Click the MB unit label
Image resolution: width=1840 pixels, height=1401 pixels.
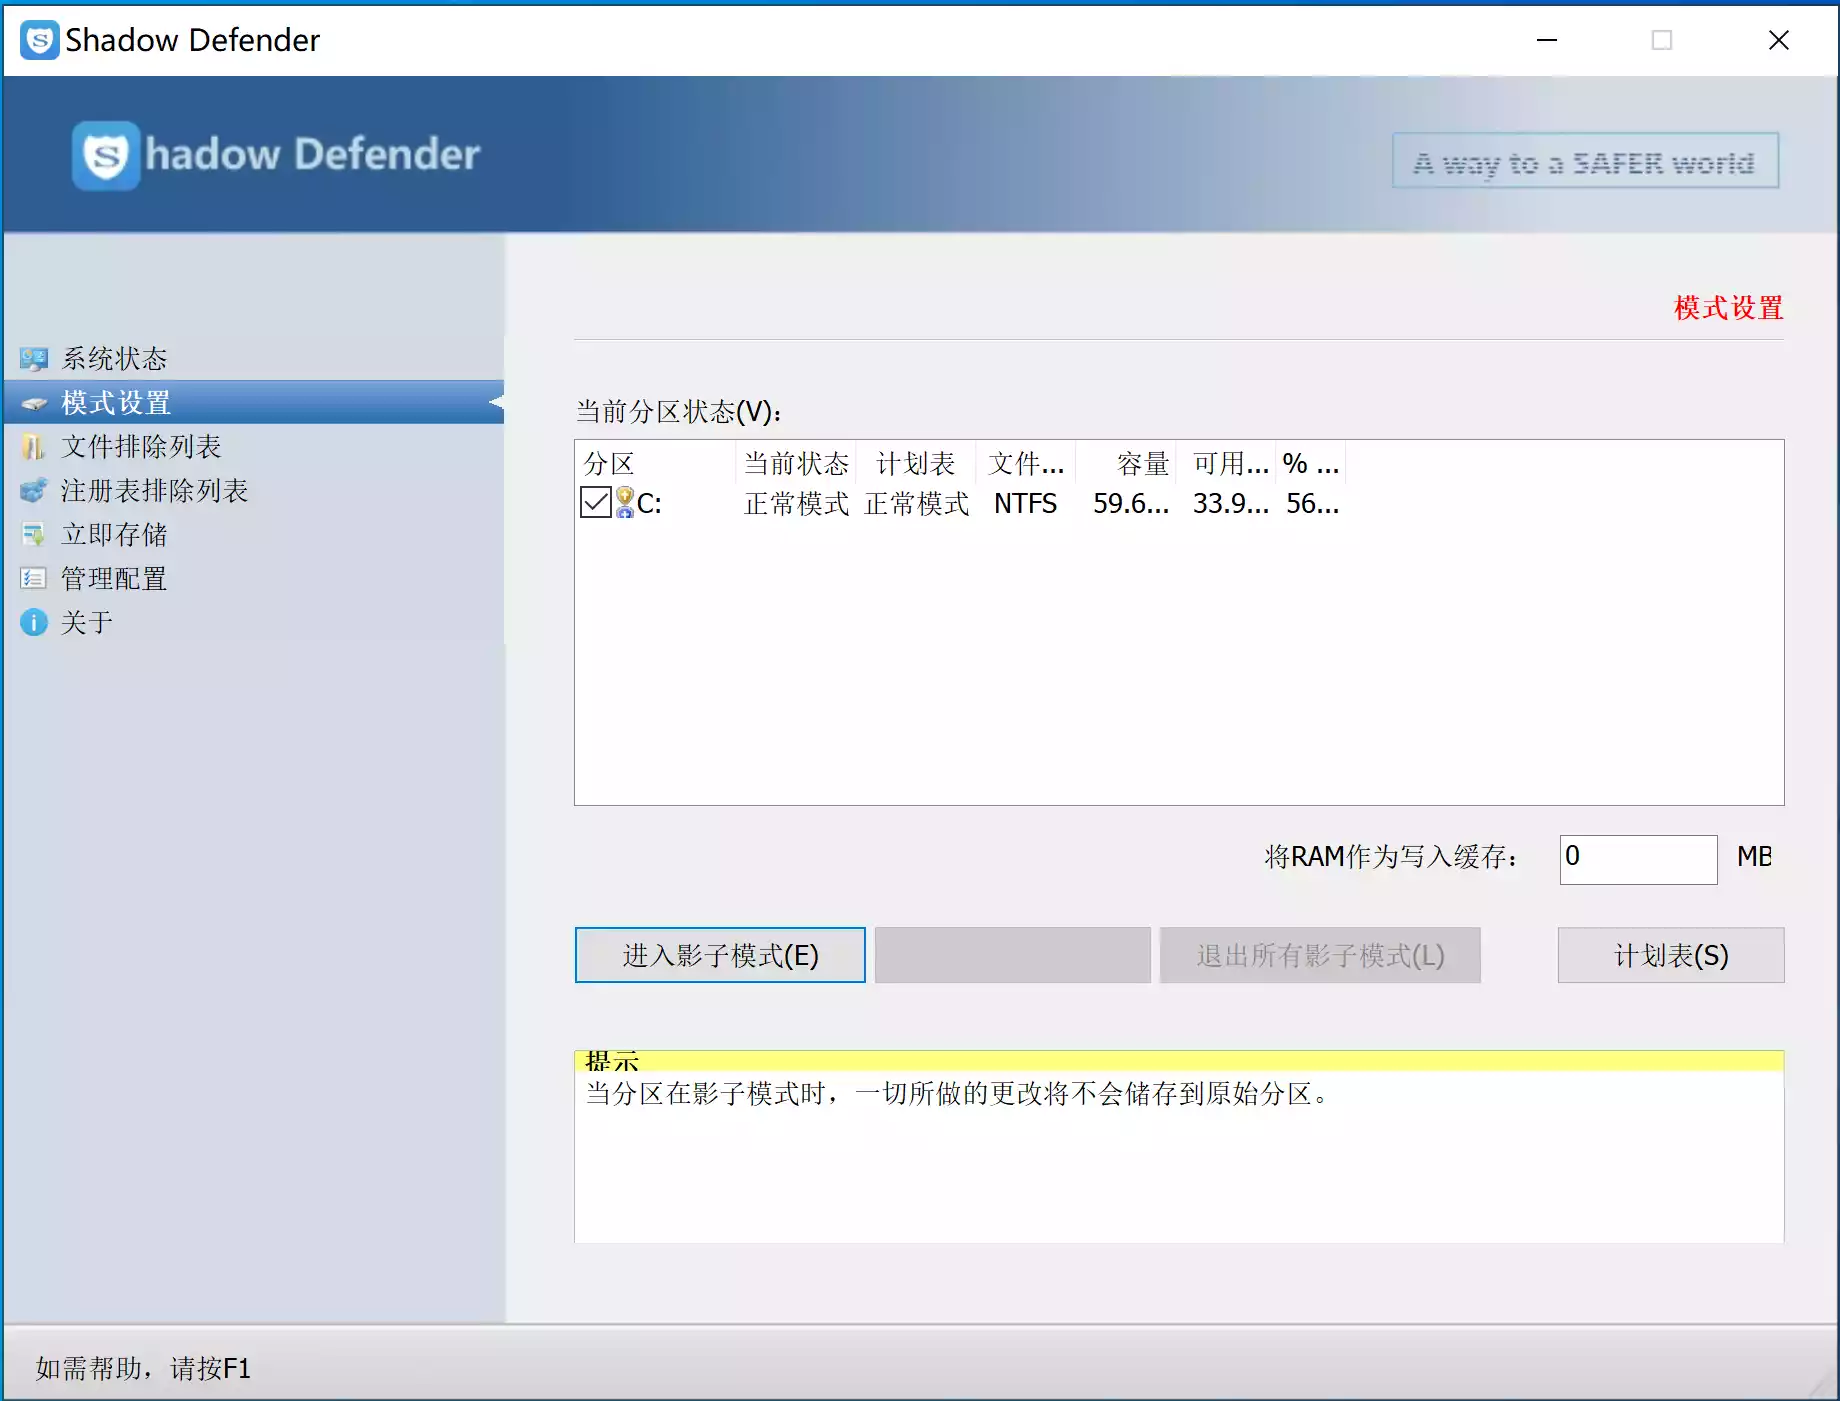[x=1754, y=856]
